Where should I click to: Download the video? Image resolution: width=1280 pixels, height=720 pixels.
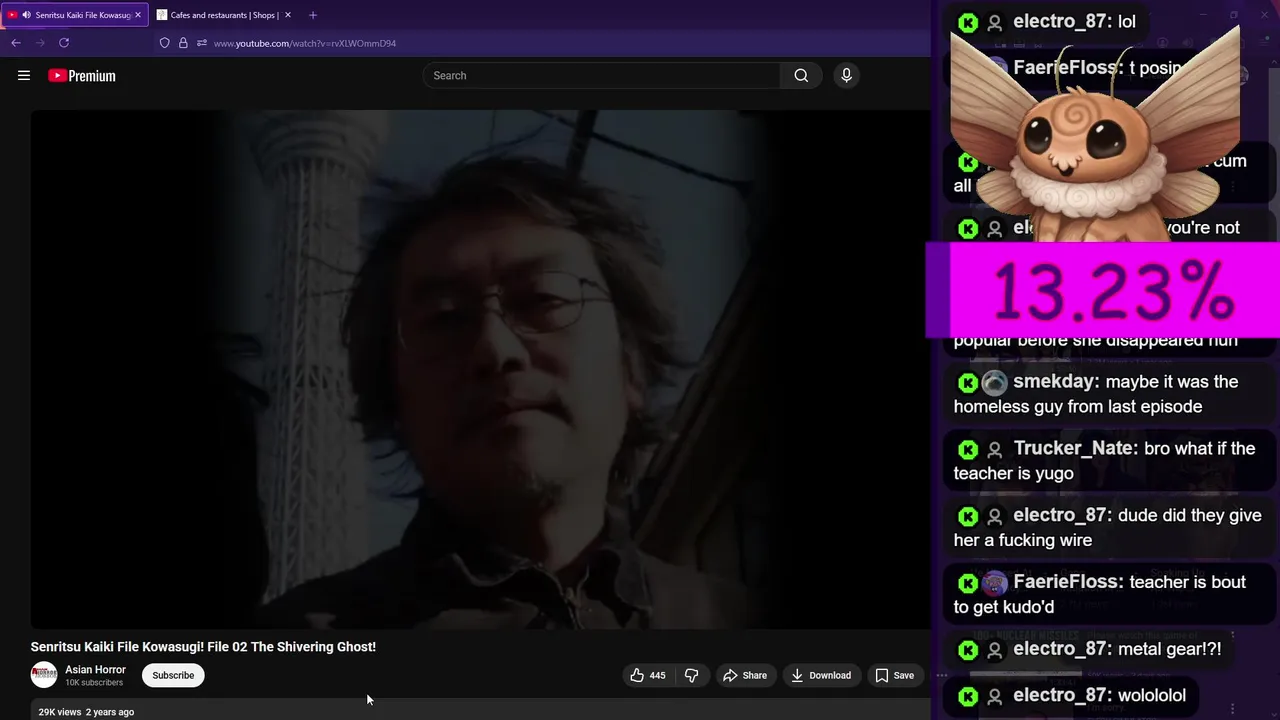point(820,675)
